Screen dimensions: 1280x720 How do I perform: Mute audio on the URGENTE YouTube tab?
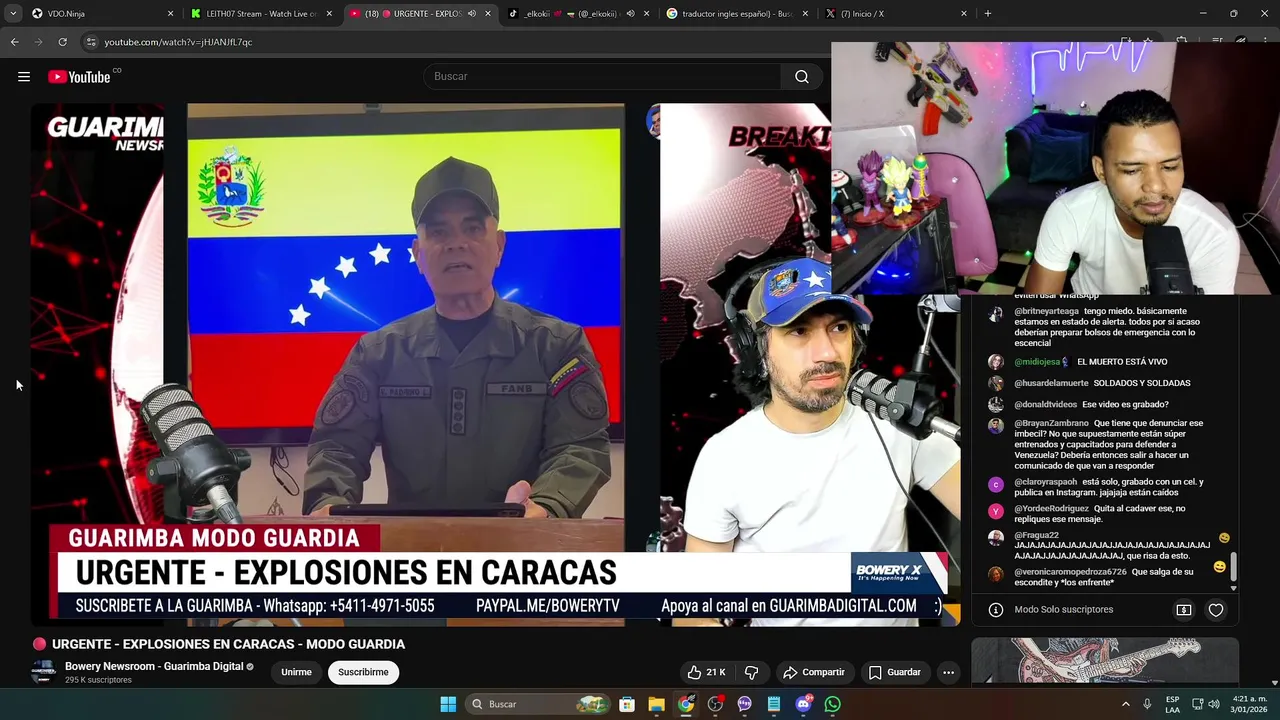(472, 14)
